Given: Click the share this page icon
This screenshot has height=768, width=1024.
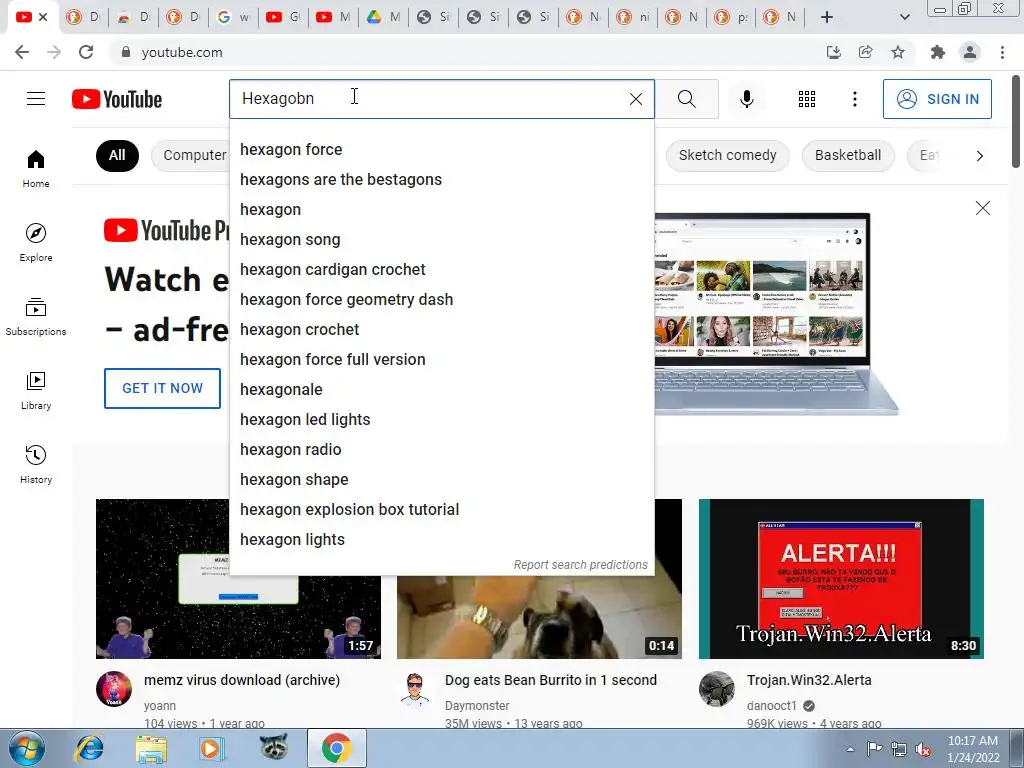Looking at the screenshot, I should [x=866, y=52].
